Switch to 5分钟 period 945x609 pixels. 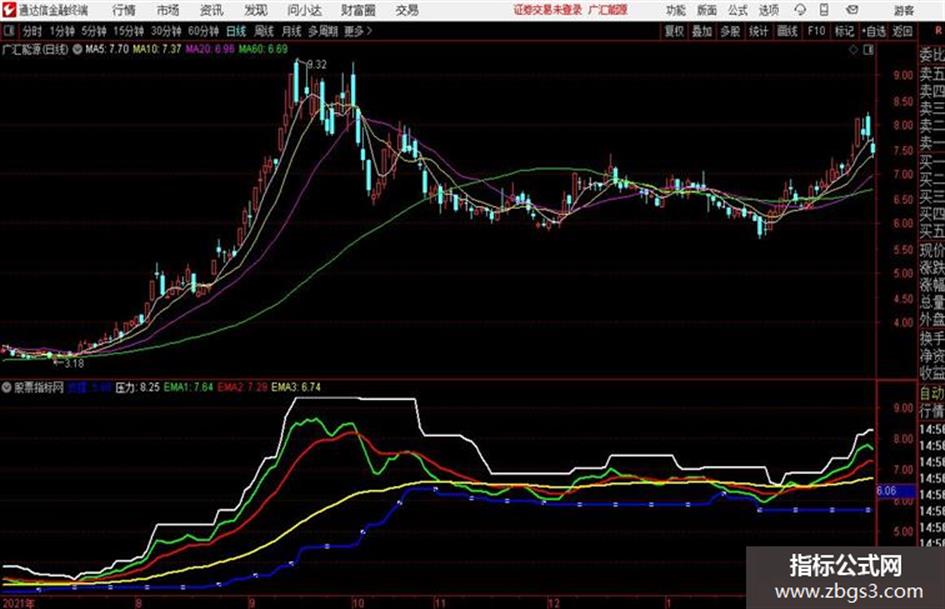coord(93,31)
